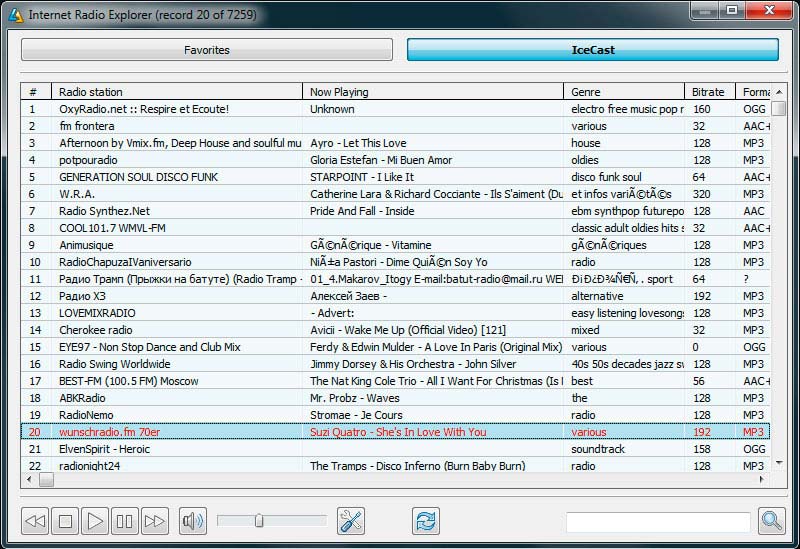Sort by the # column header
Viewport: 800px width, 549px height.
(36, 92)
